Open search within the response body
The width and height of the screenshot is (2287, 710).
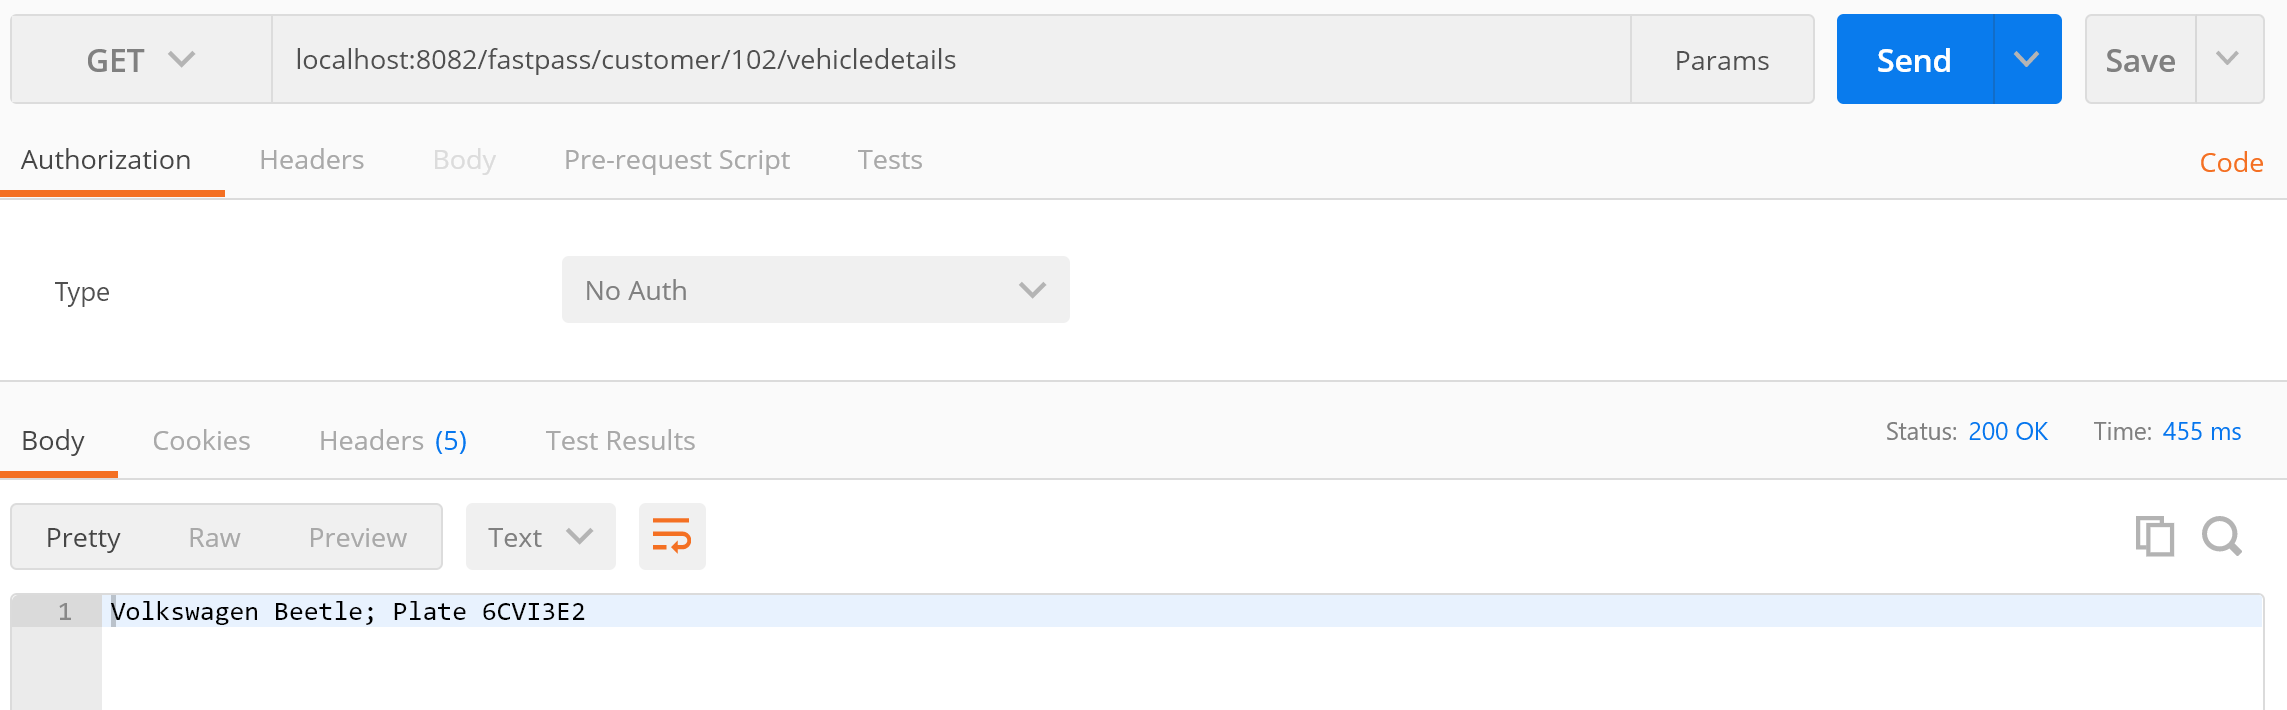[2221, 536]
